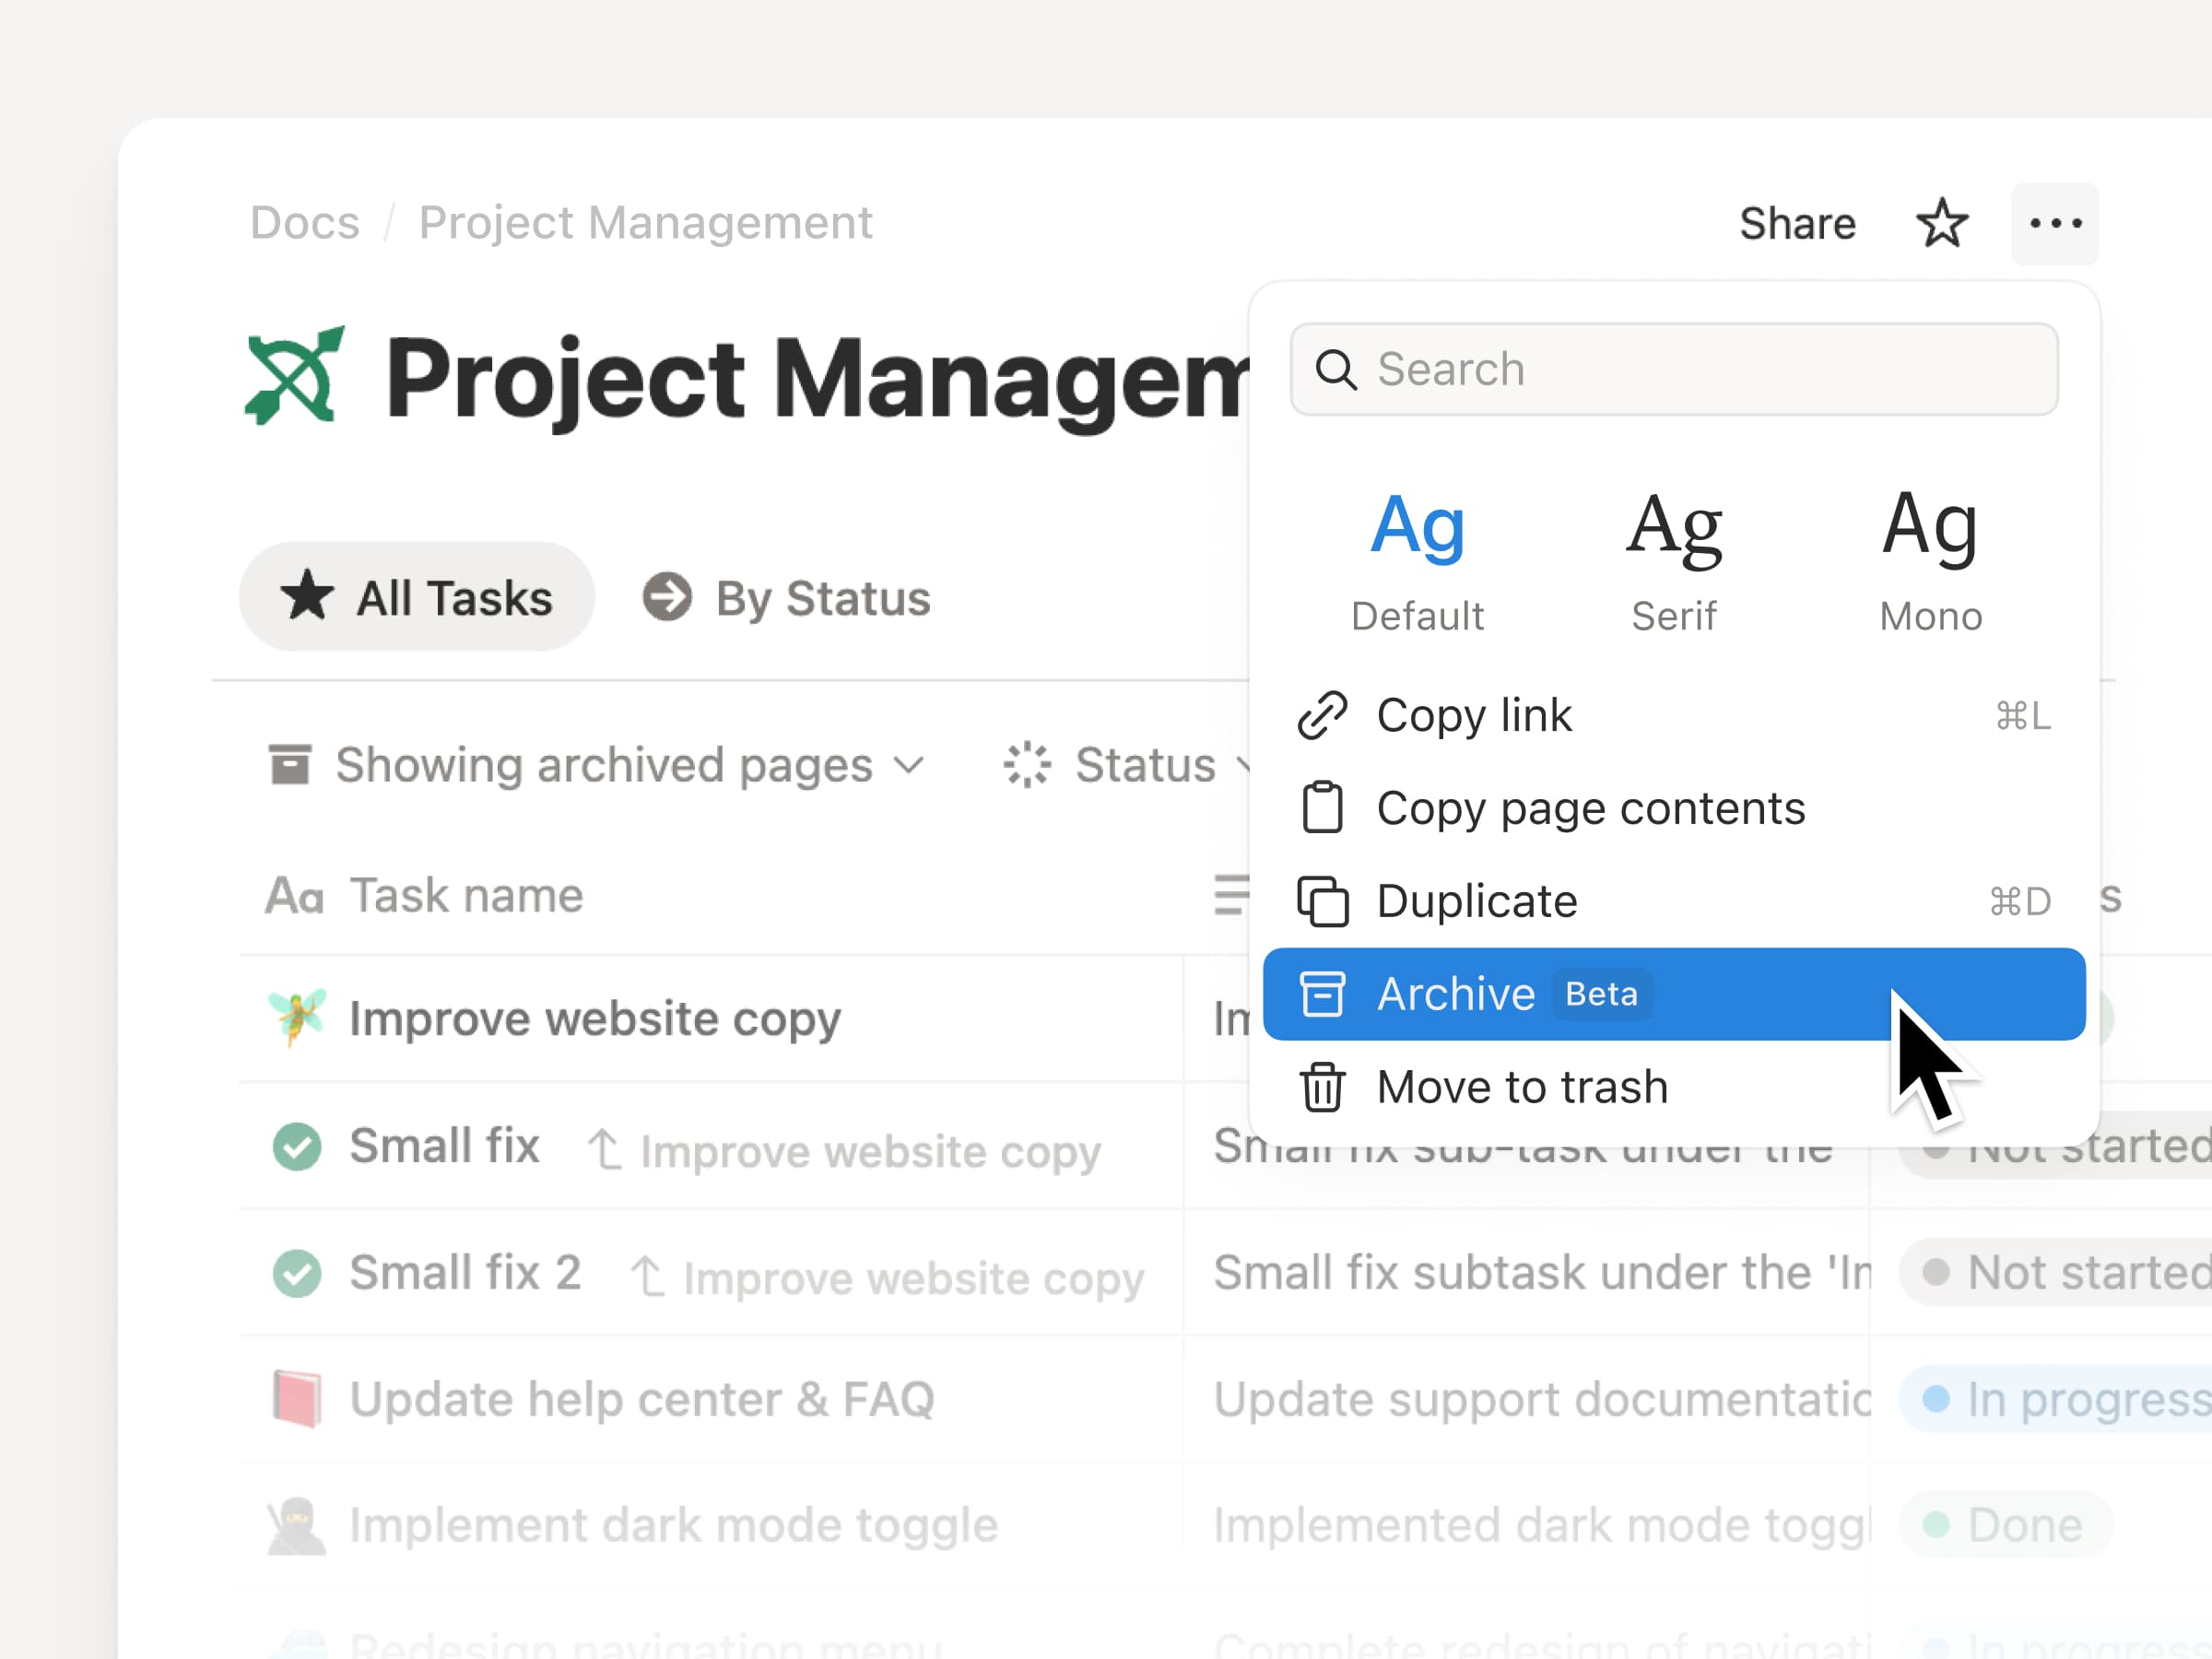Click the green checkmark on the Small fix task
Viewport: 2212px width, 1659px height.
tap(296, 1146)
